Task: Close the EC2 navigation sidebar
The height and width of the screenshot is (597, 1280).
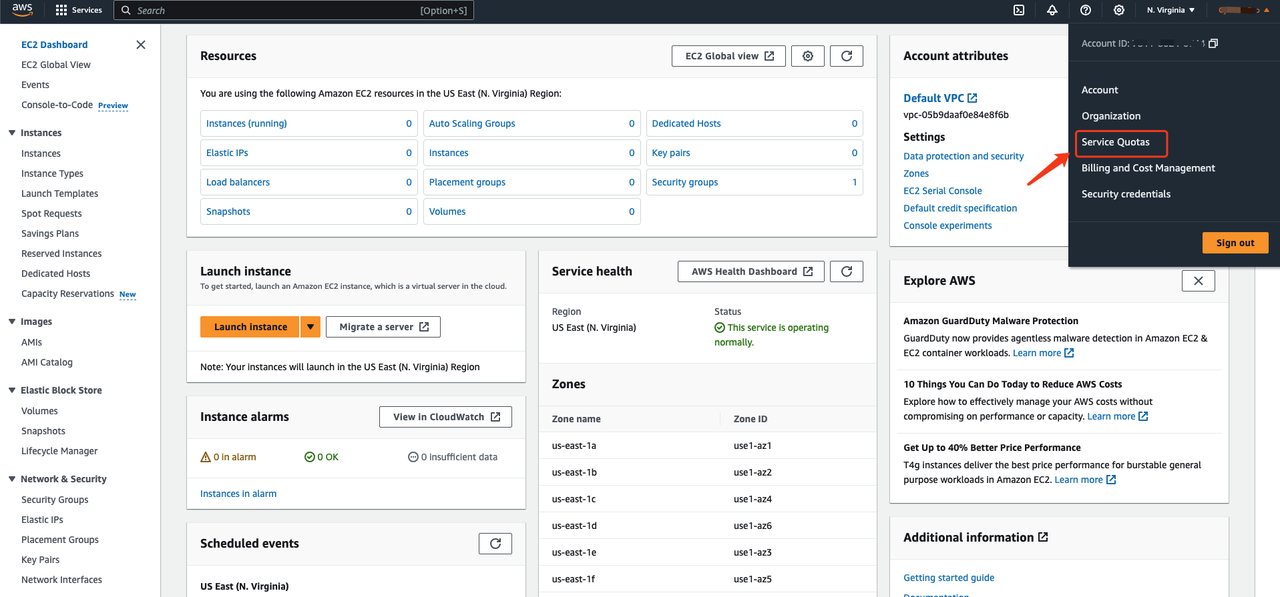Action: 141,44
